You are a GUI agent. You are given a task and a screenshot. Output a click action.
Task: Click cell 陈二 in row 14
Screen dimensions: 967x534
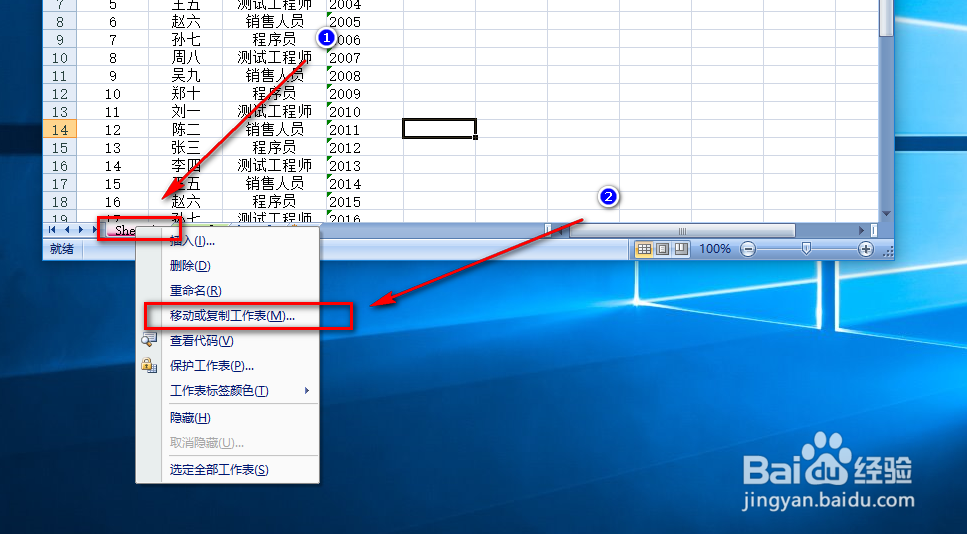186,129
